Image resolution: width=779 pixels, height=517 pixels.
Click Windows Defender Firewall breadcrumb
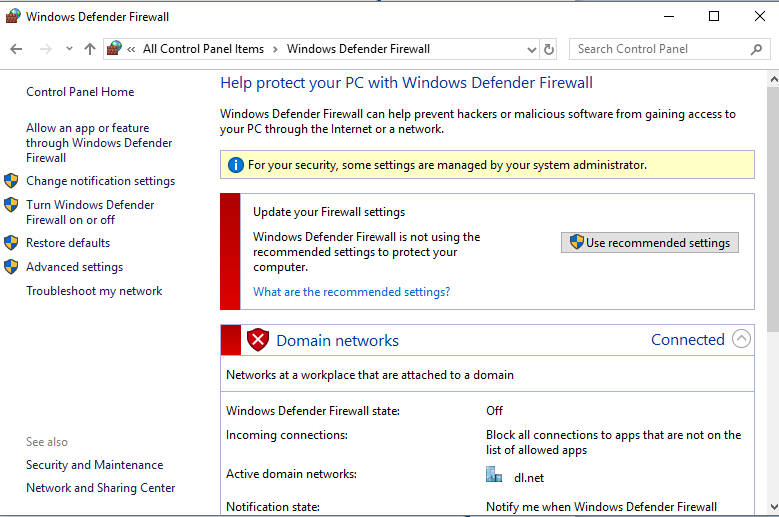[x=358, y=49]
